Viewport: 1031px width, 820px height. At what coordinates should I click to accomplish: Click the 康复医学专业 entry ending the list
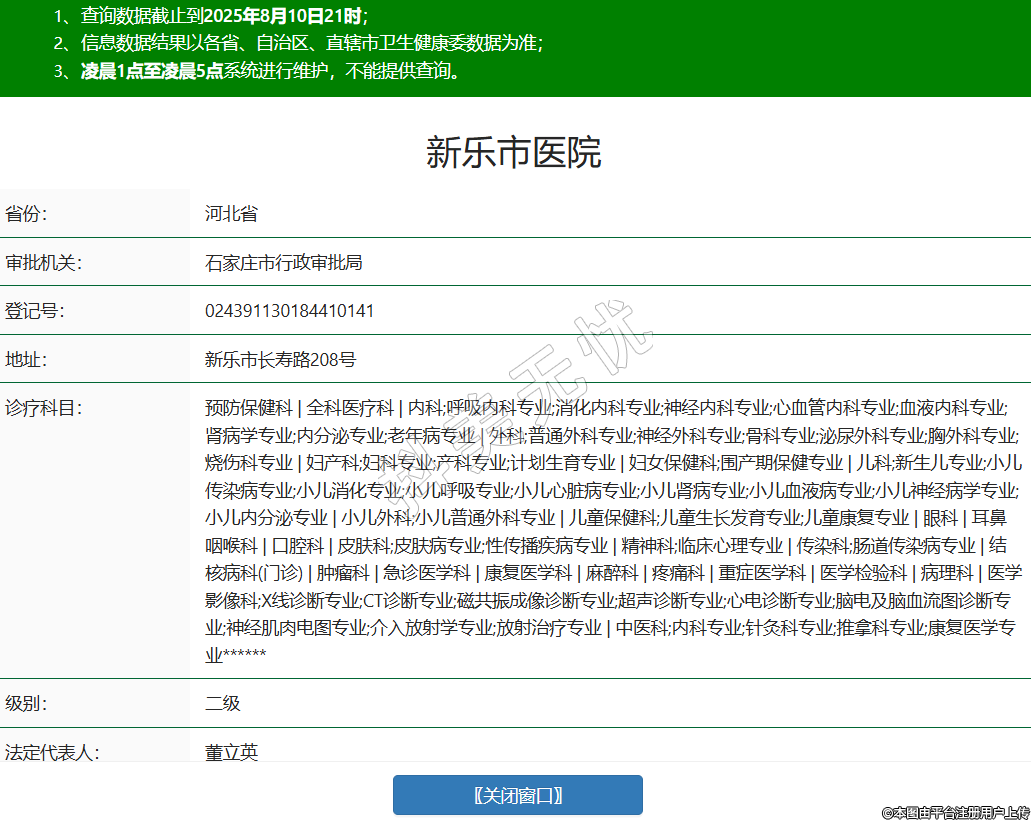(970, 628)
